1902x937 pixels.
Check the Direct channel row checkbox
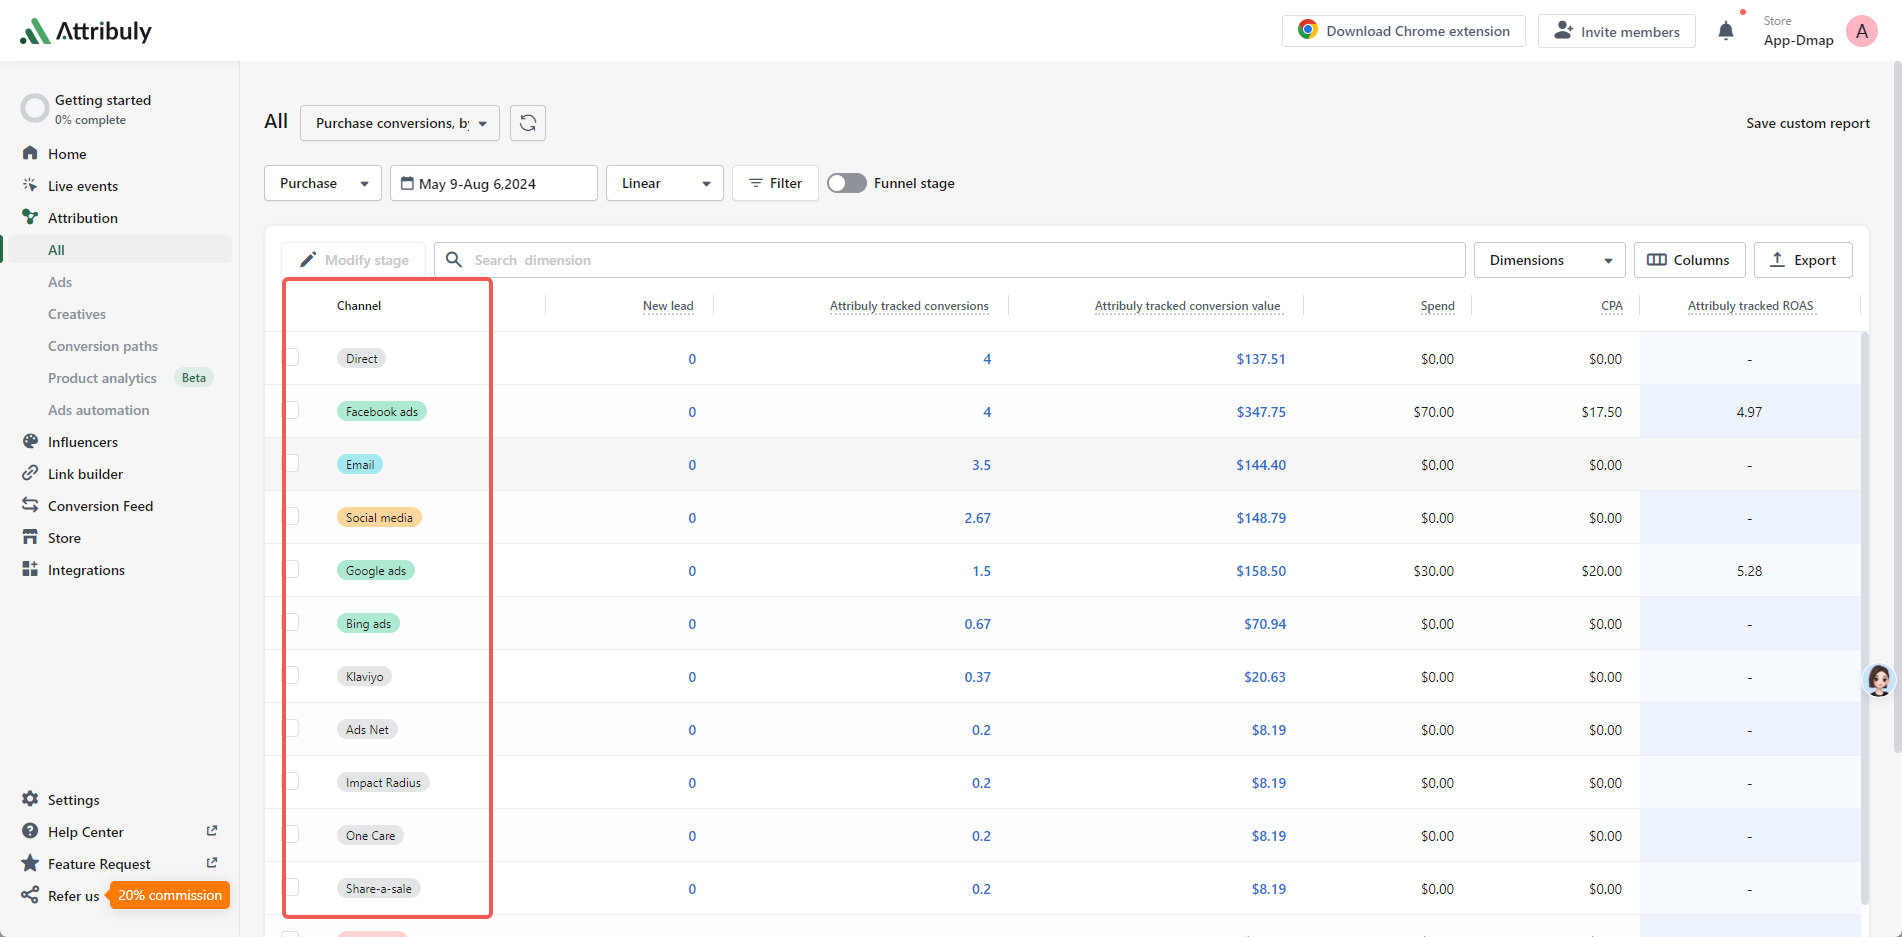[291, 357]
